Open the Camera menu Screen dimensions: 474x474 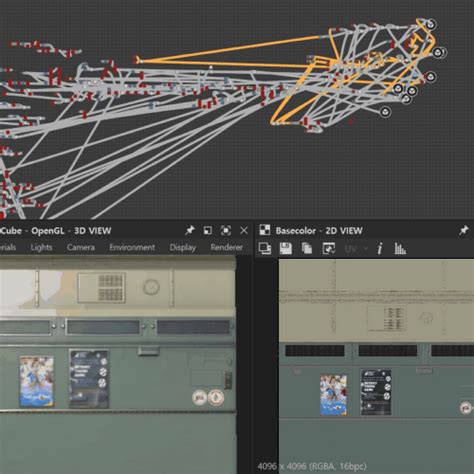pos(81,247)
